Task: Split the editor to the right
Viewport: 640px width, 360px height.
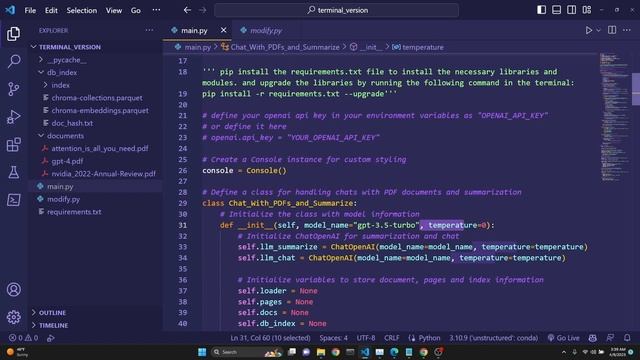Action: click(612, 30)
